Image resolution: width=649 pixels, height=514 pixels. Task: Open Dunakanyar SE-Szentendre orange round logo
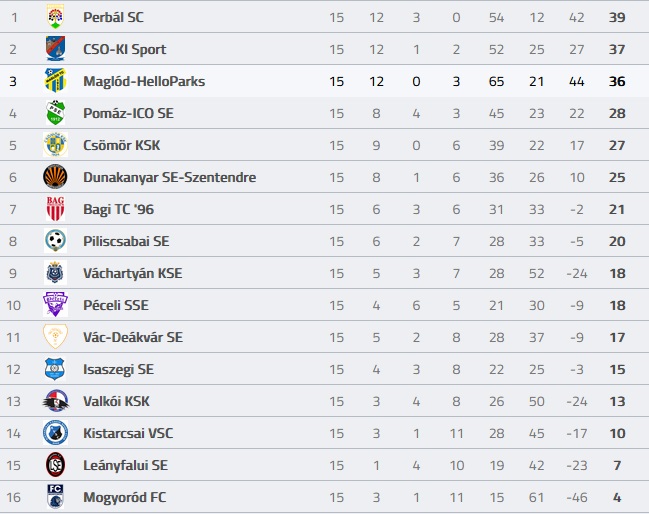click(55, 177)
